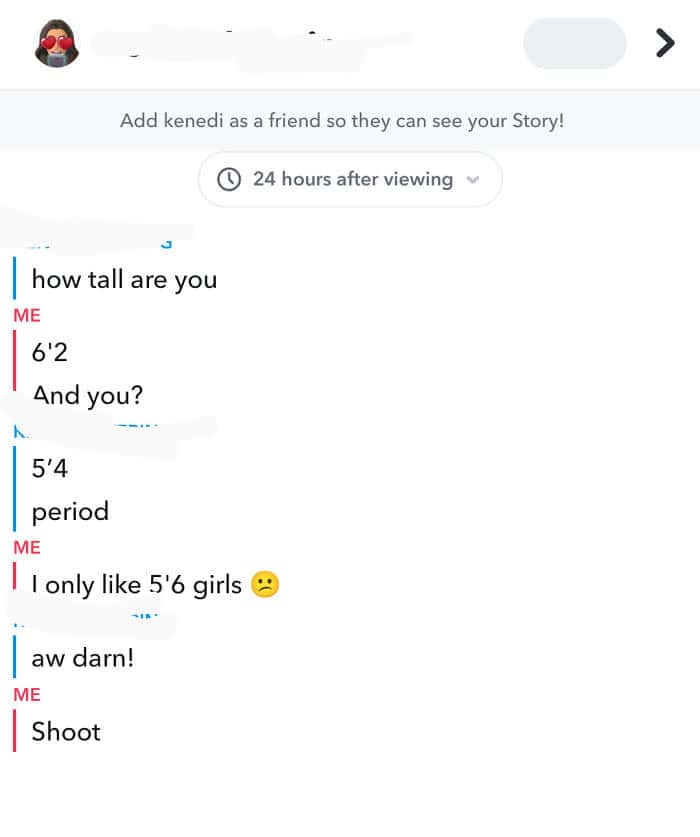
Task: Tap the 'aw darn!' message
Action: coord(82,658)
